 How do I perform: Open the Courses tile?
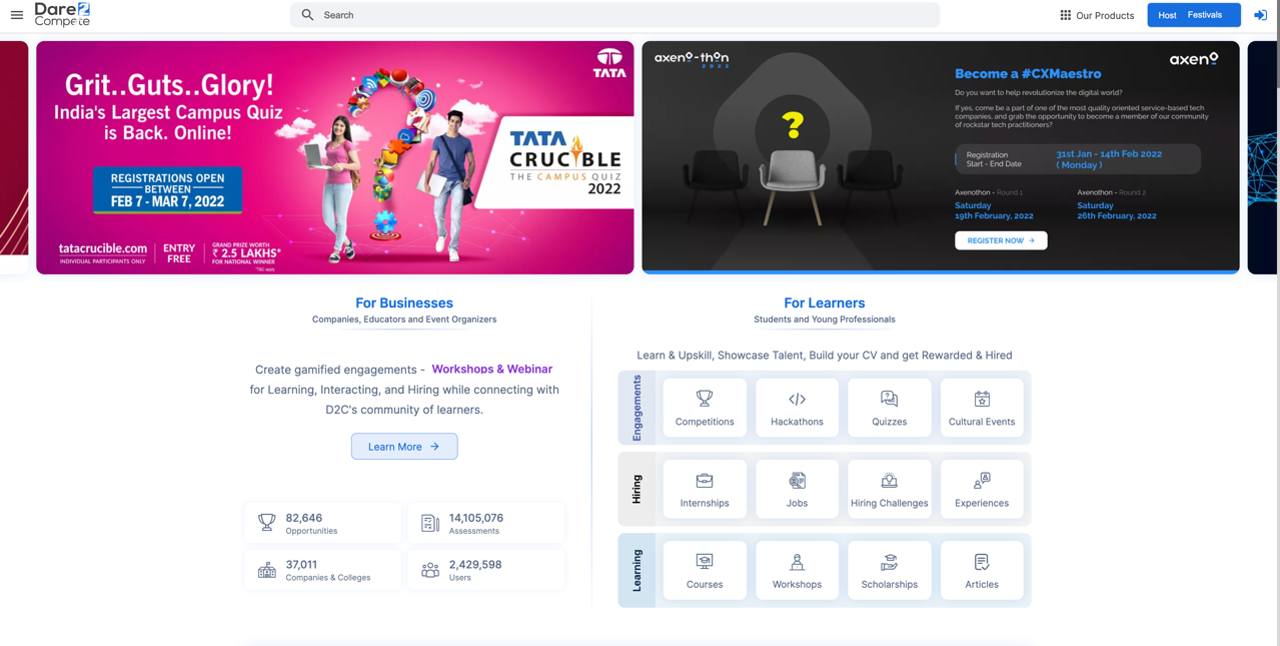pyautogui.click(x=705, y=571)
